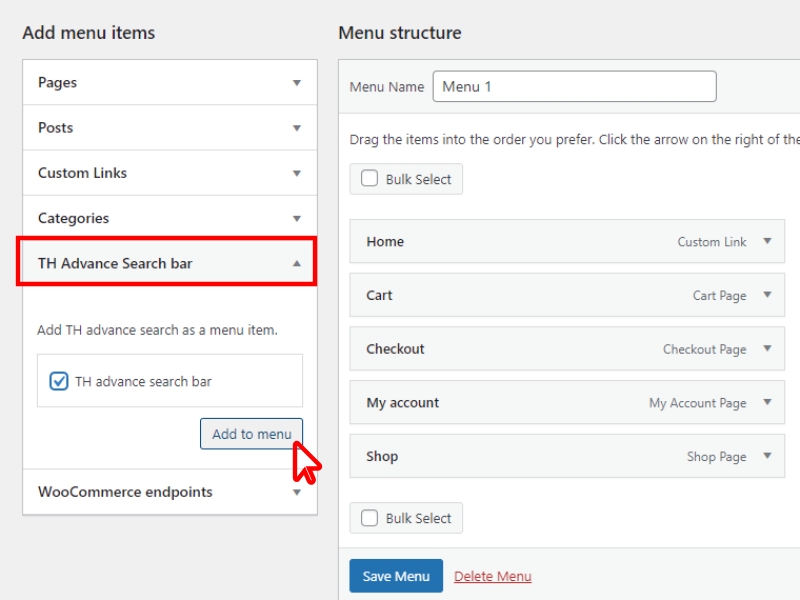Click the Add to menu button
The height and width of the screenshot is (600, 800).
[x=252, y=434]
